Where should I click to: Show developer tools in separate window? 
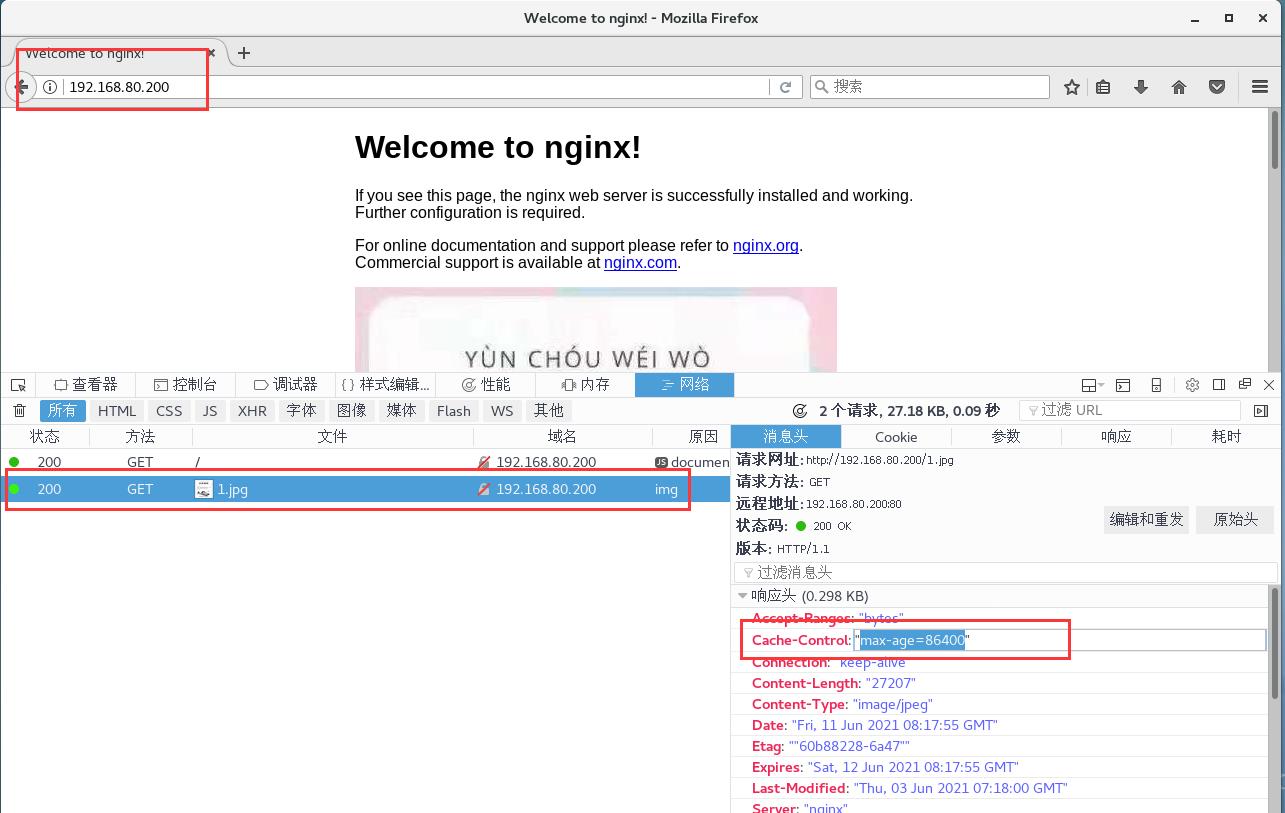click(1245, 385)
